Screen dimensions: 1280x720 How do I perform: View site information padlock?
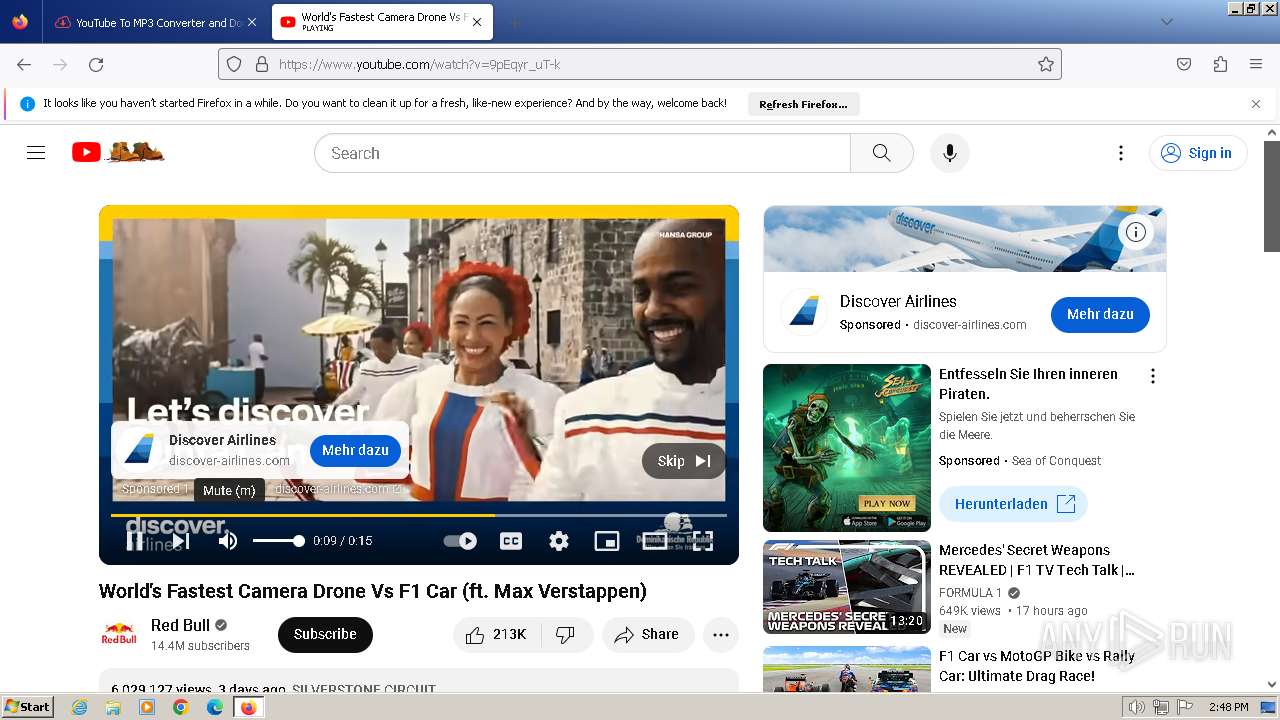click(x=262, y=64)
